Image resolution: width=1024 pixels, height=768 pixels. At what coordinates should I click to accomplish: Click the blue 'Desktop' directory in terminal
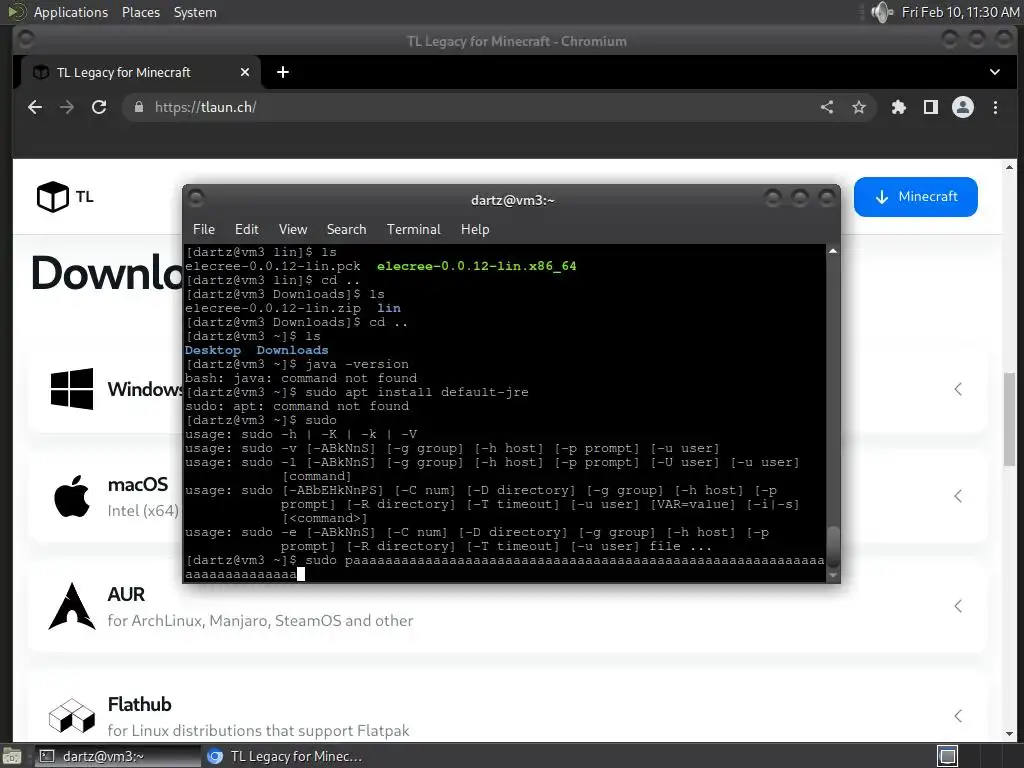(x=213, y=350)
